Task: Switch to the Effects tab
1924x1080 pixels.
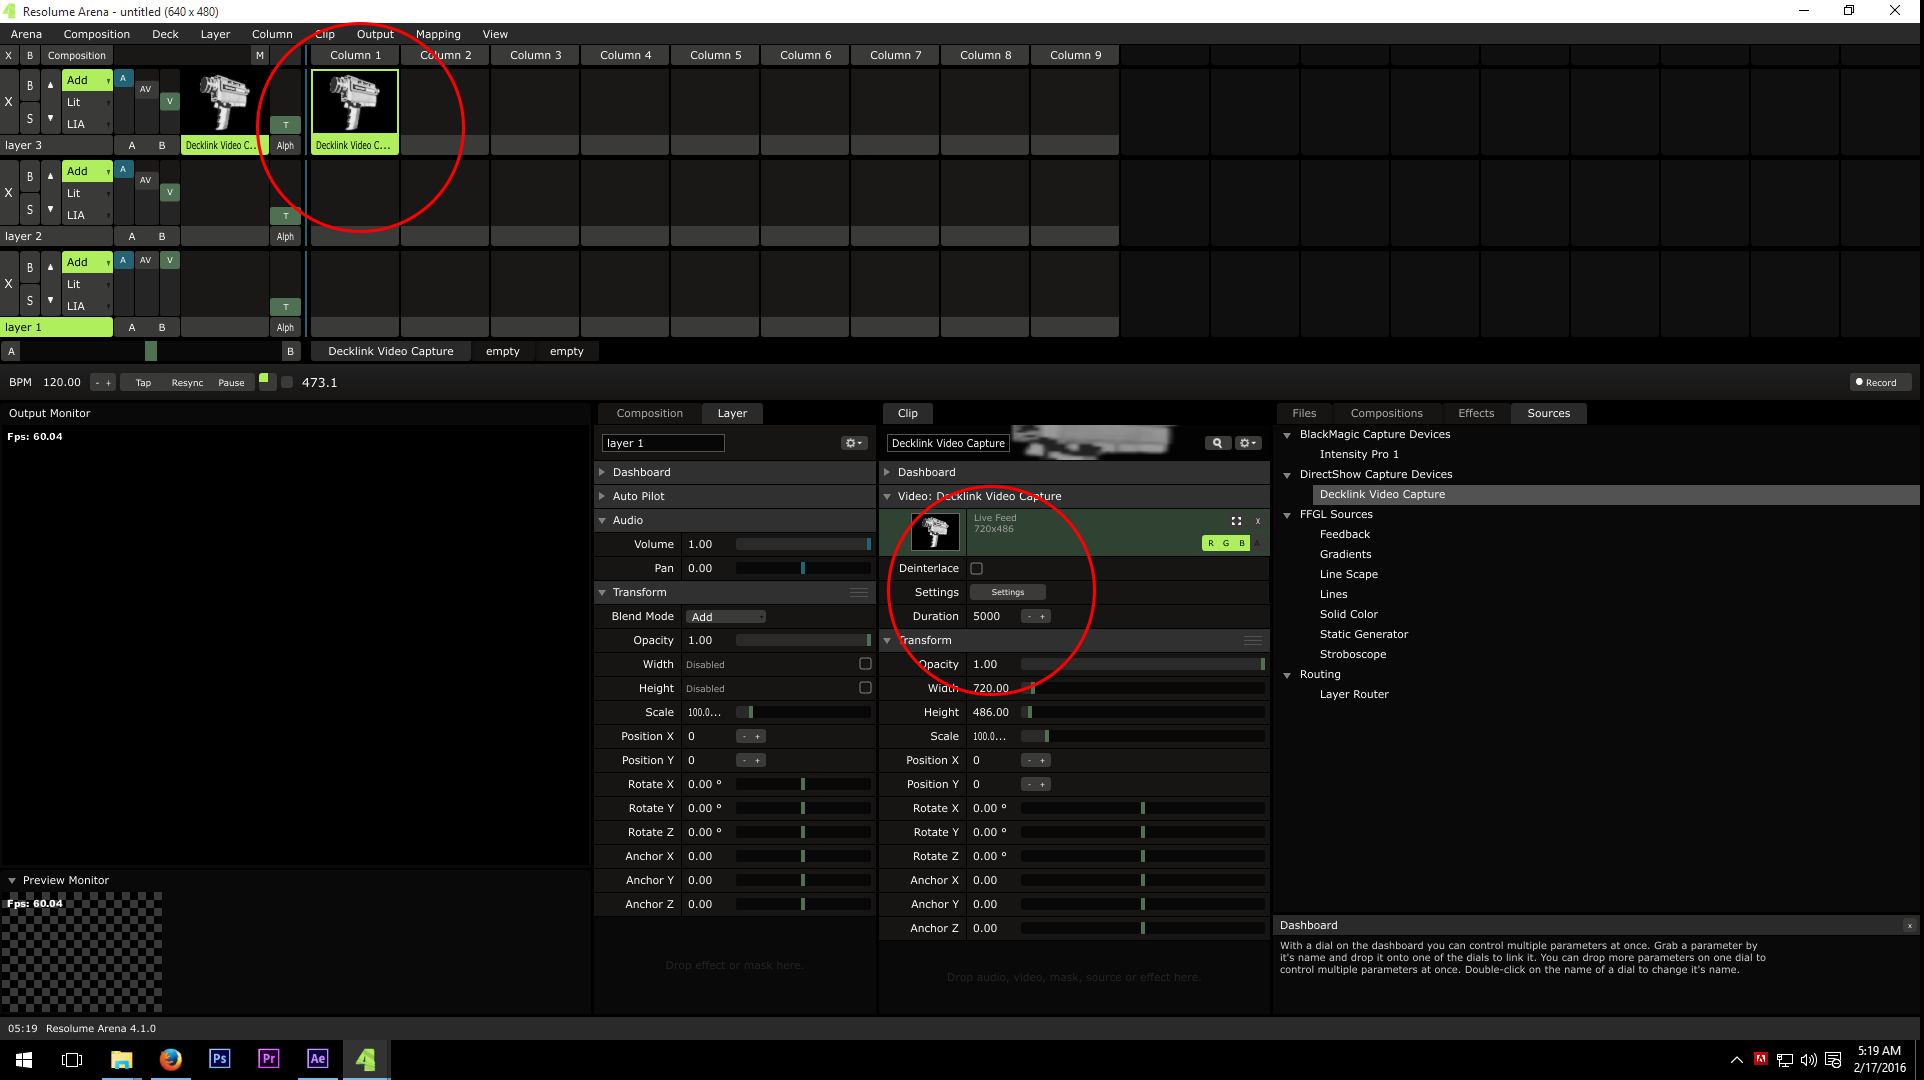Action: pos(1475,413)
